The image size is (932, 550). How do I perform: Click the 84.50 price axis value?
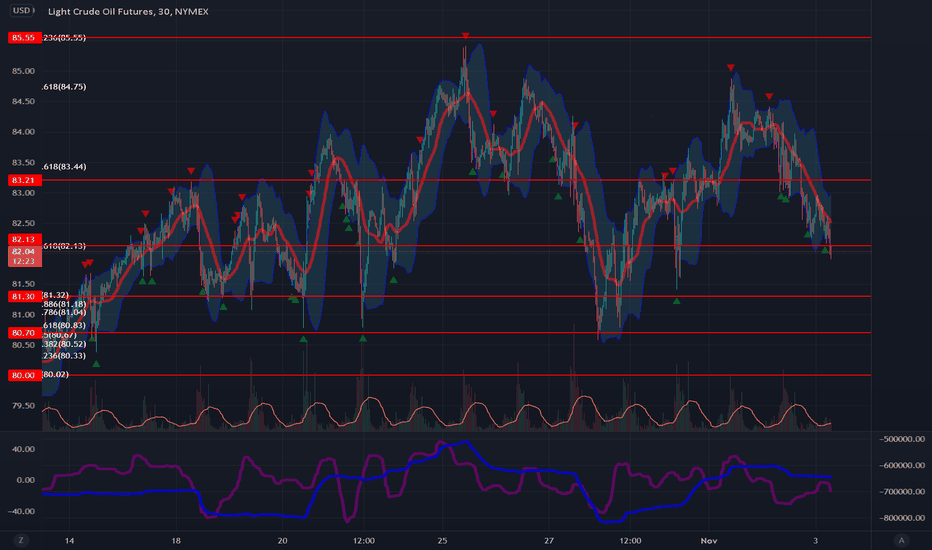tap(23, 101)
